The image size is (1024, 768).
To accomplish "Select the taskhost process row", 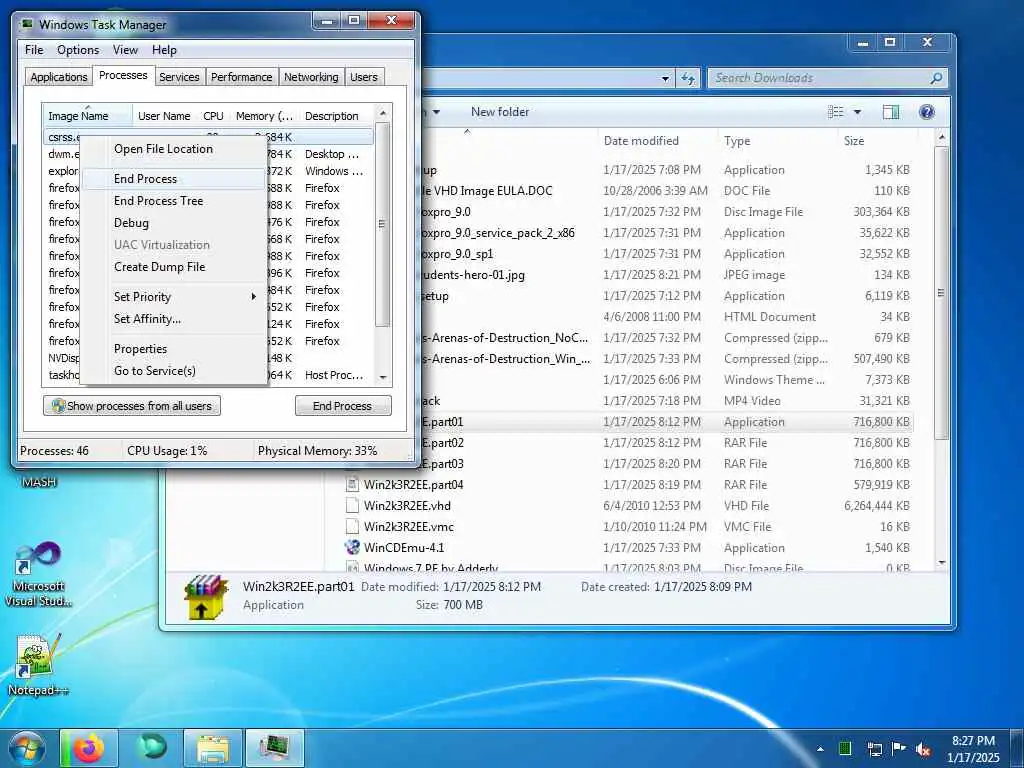I will coord(209,375).
